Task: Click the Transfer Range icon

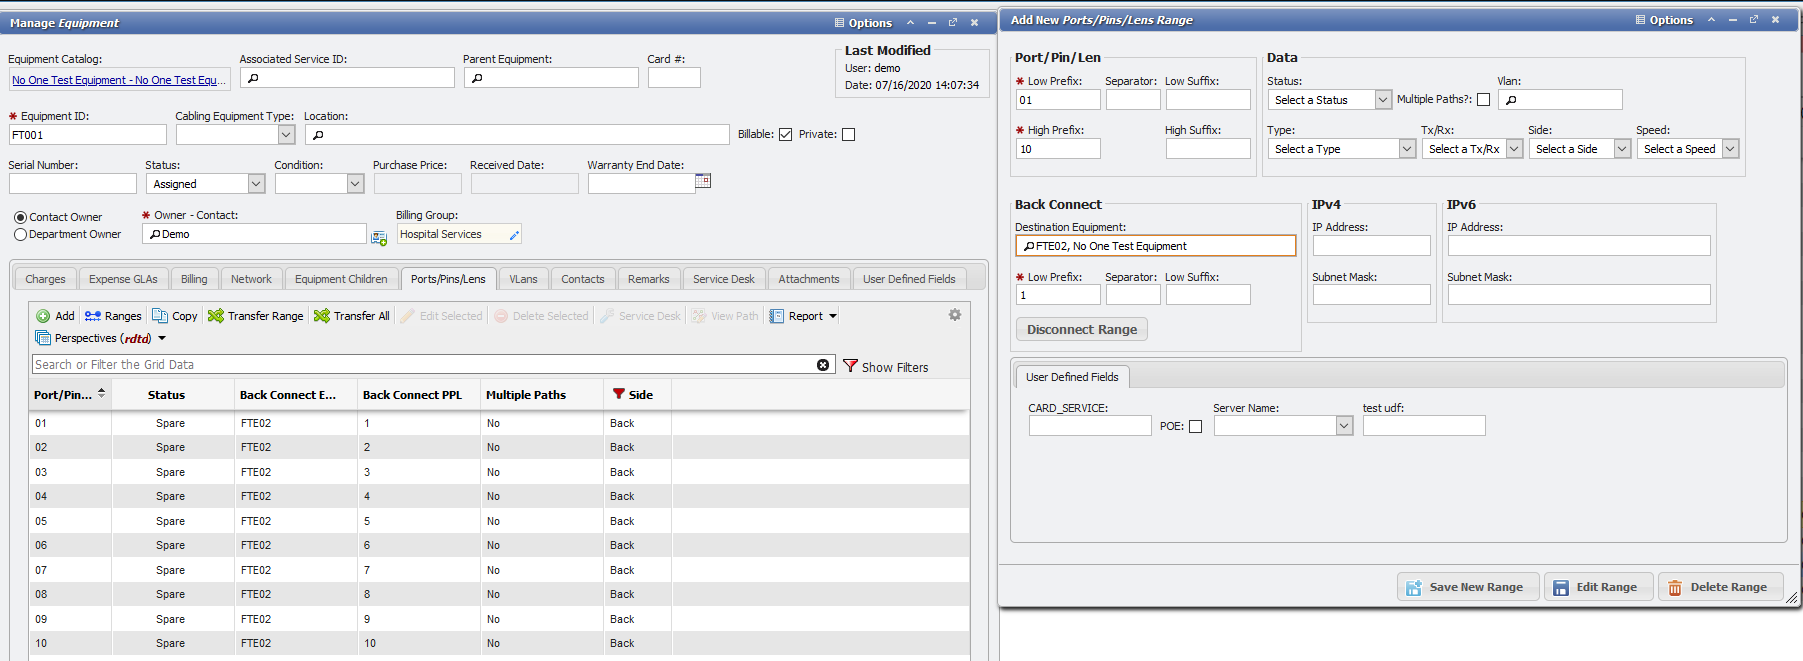Action: [x=216, y=316]
